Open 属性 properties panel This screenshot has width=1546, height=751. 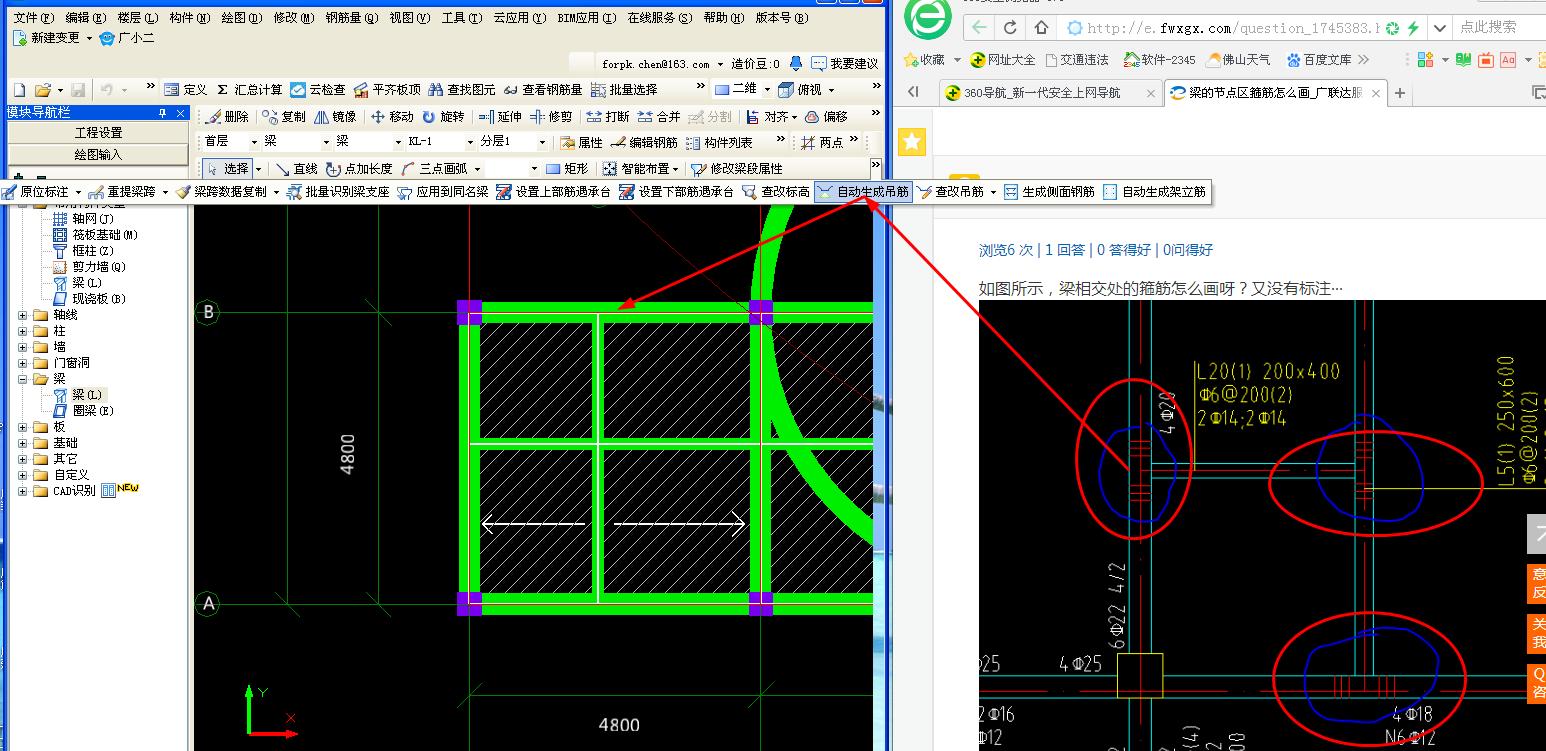(x=581, y=142)
